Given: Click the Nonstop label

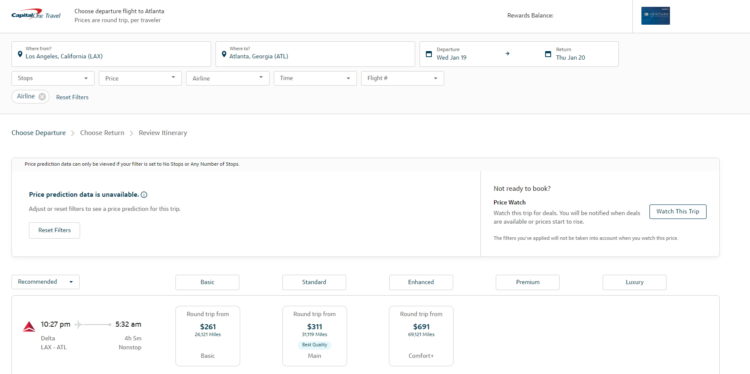Looking at the screenshot, I should 130,347.
